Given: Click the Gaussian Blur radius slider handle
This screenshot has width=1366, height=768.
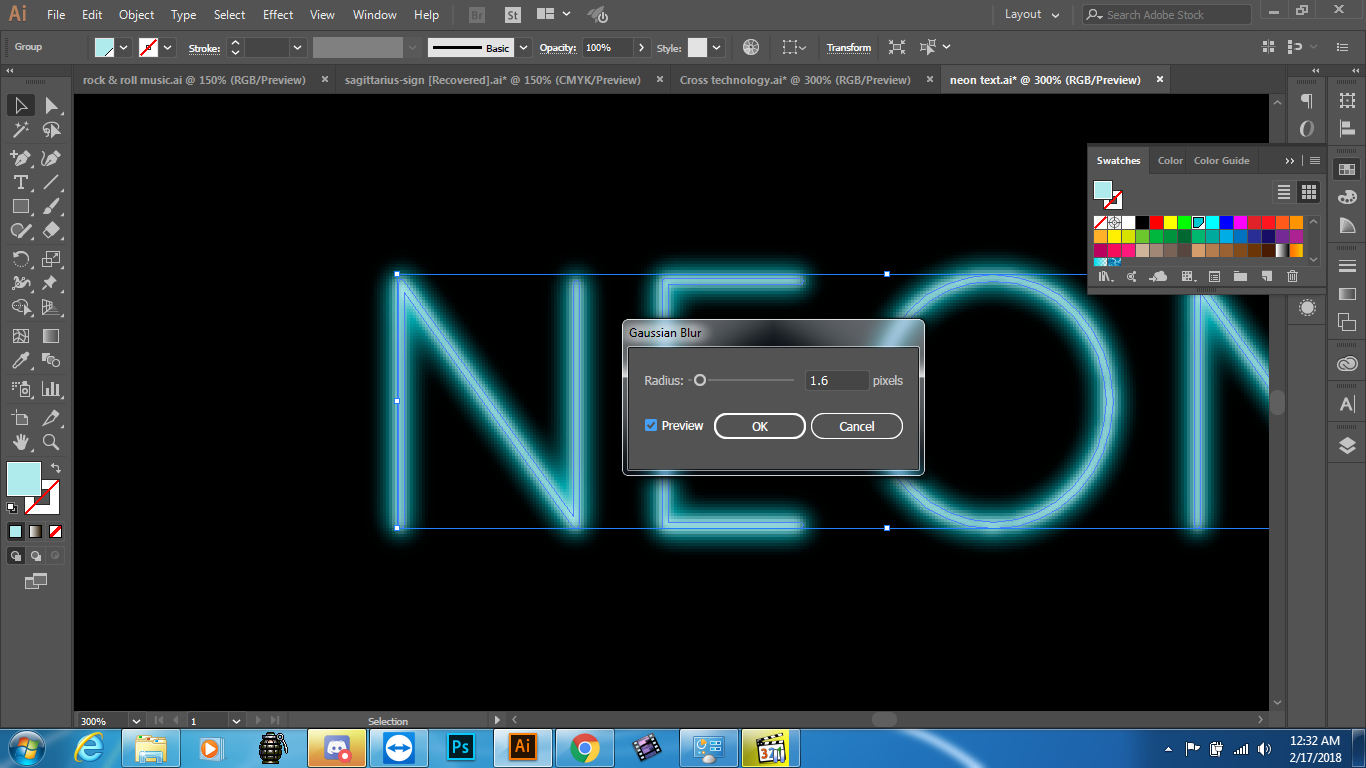Looking at the screenshot, I should click(700, 380).
